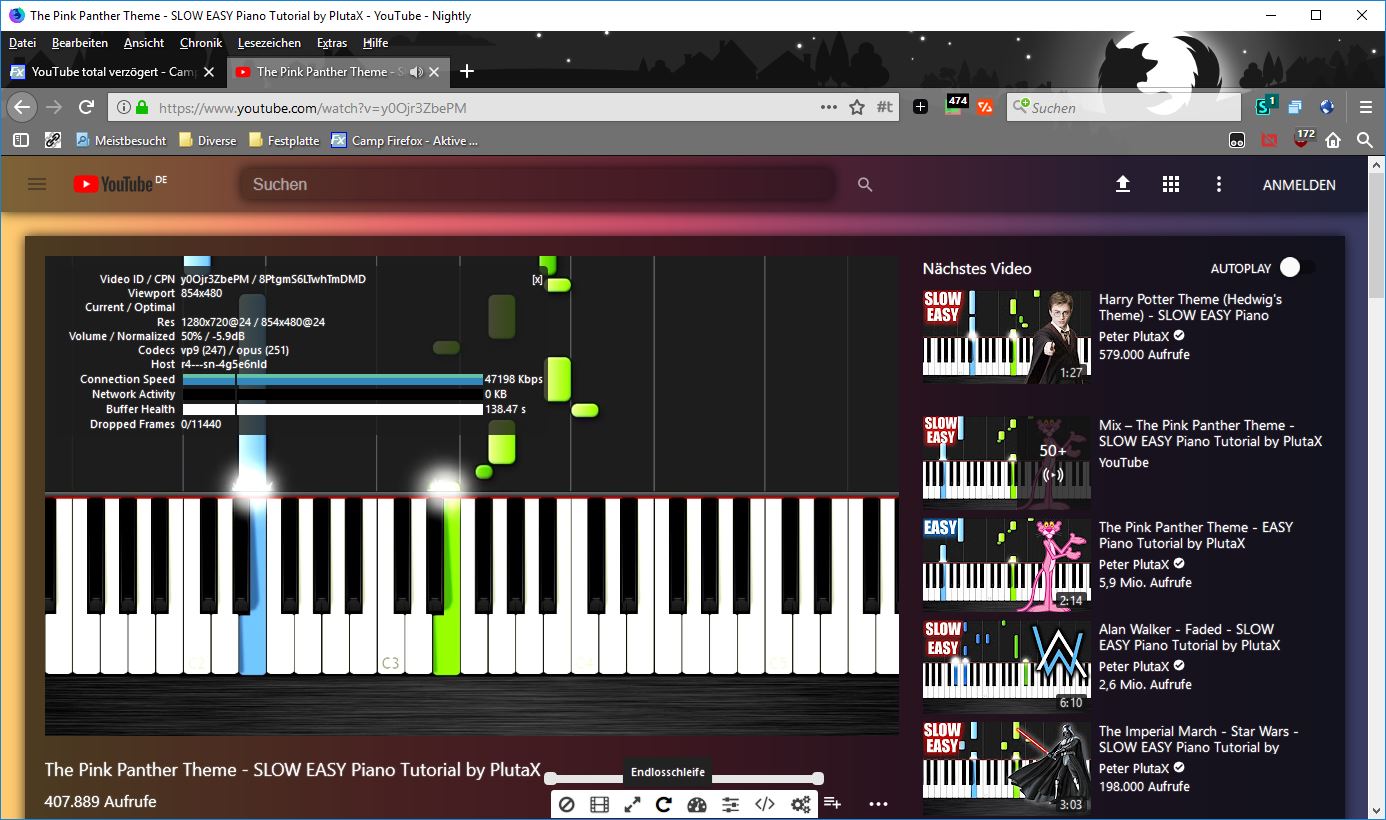Open the YouTube apps grid icon
This screenshot has height=820, width=1386.
coord(1171,184)
